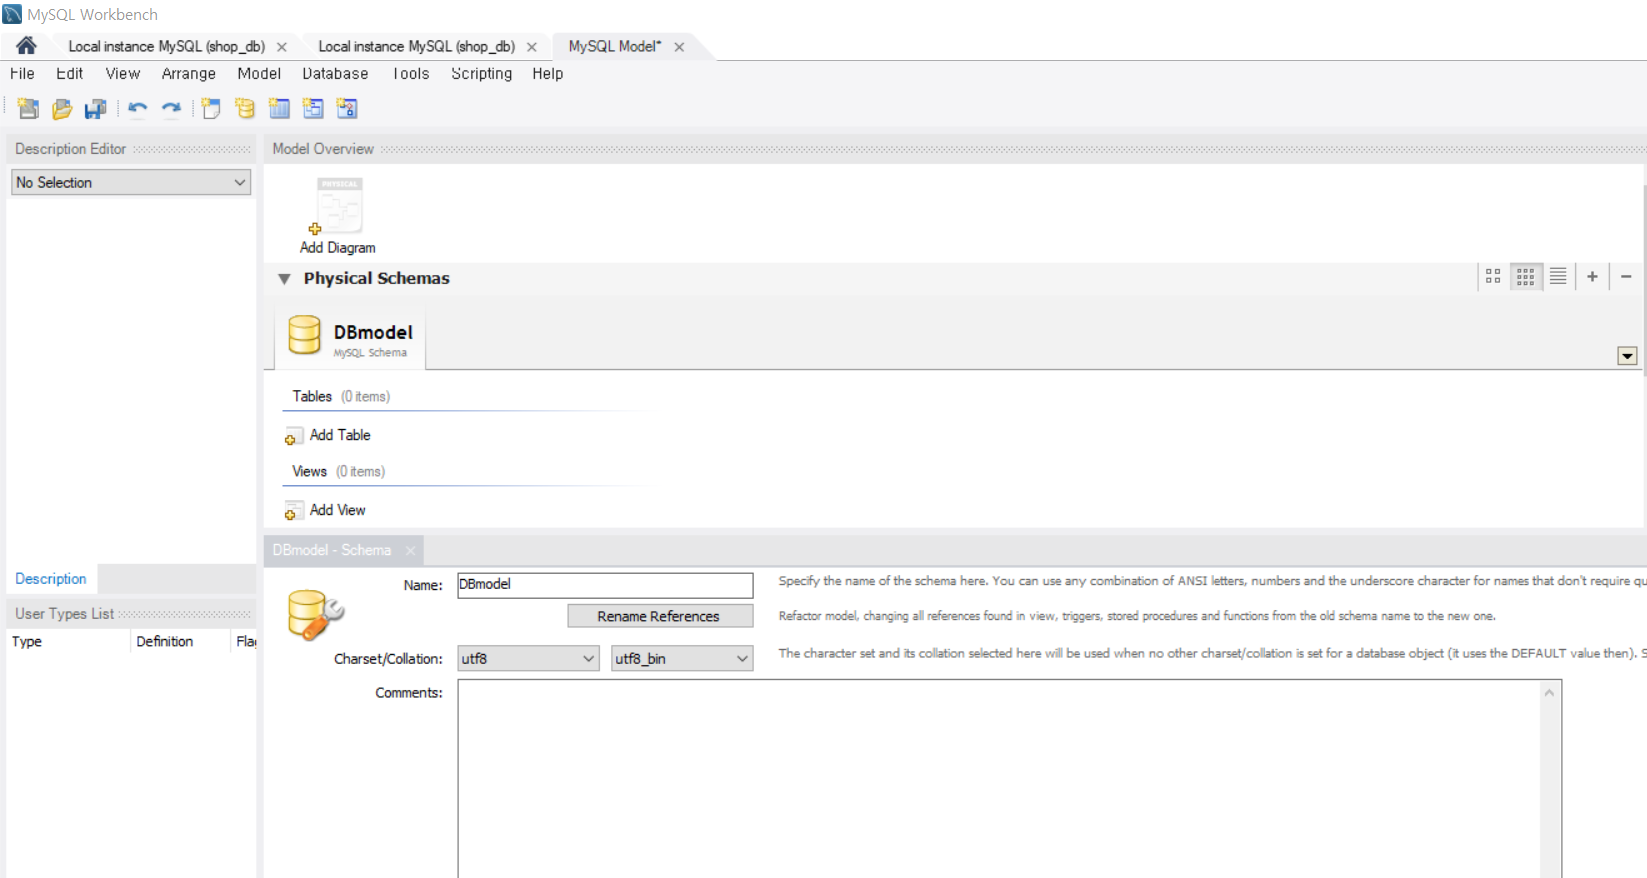Redo the last action
The width and height of the screenshot is (1647, 878).
point(172,109)
